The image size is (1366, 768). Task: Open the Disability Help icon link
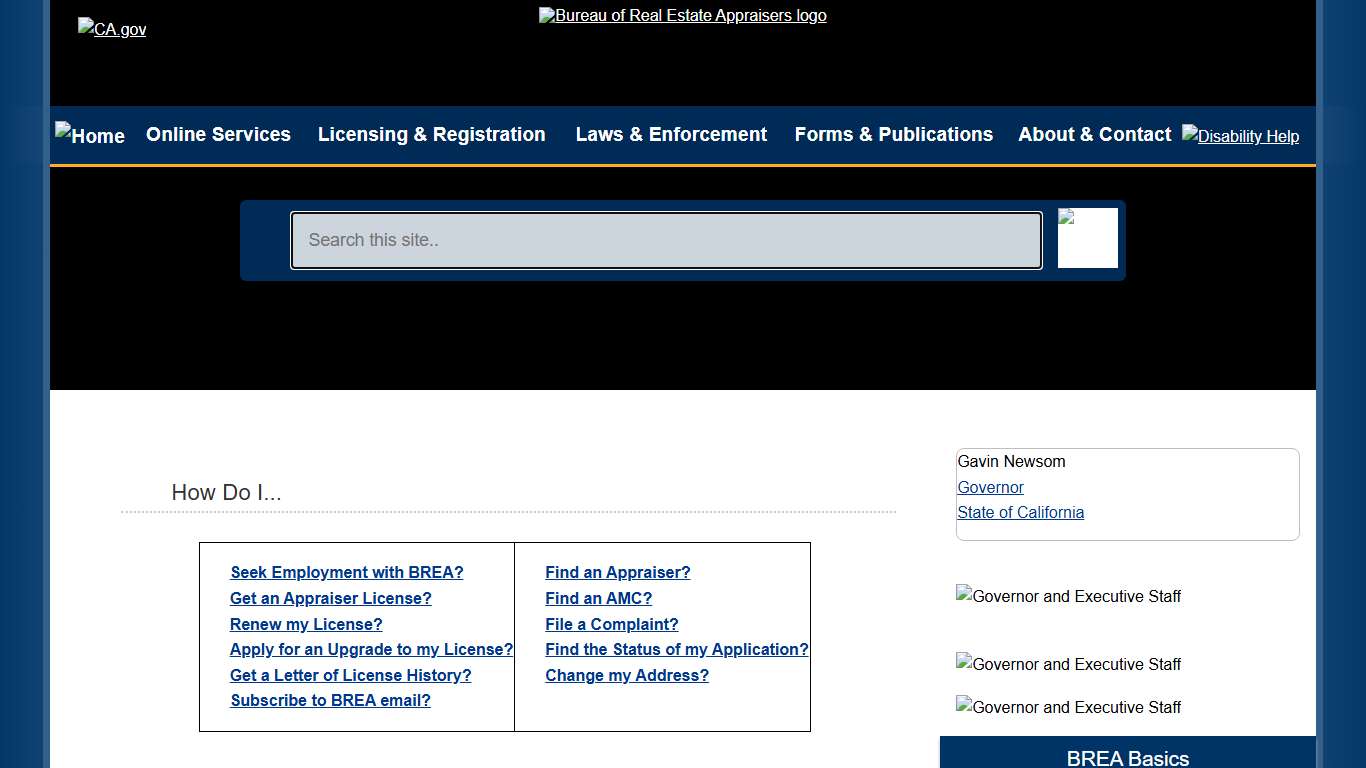click(1240, 136)
